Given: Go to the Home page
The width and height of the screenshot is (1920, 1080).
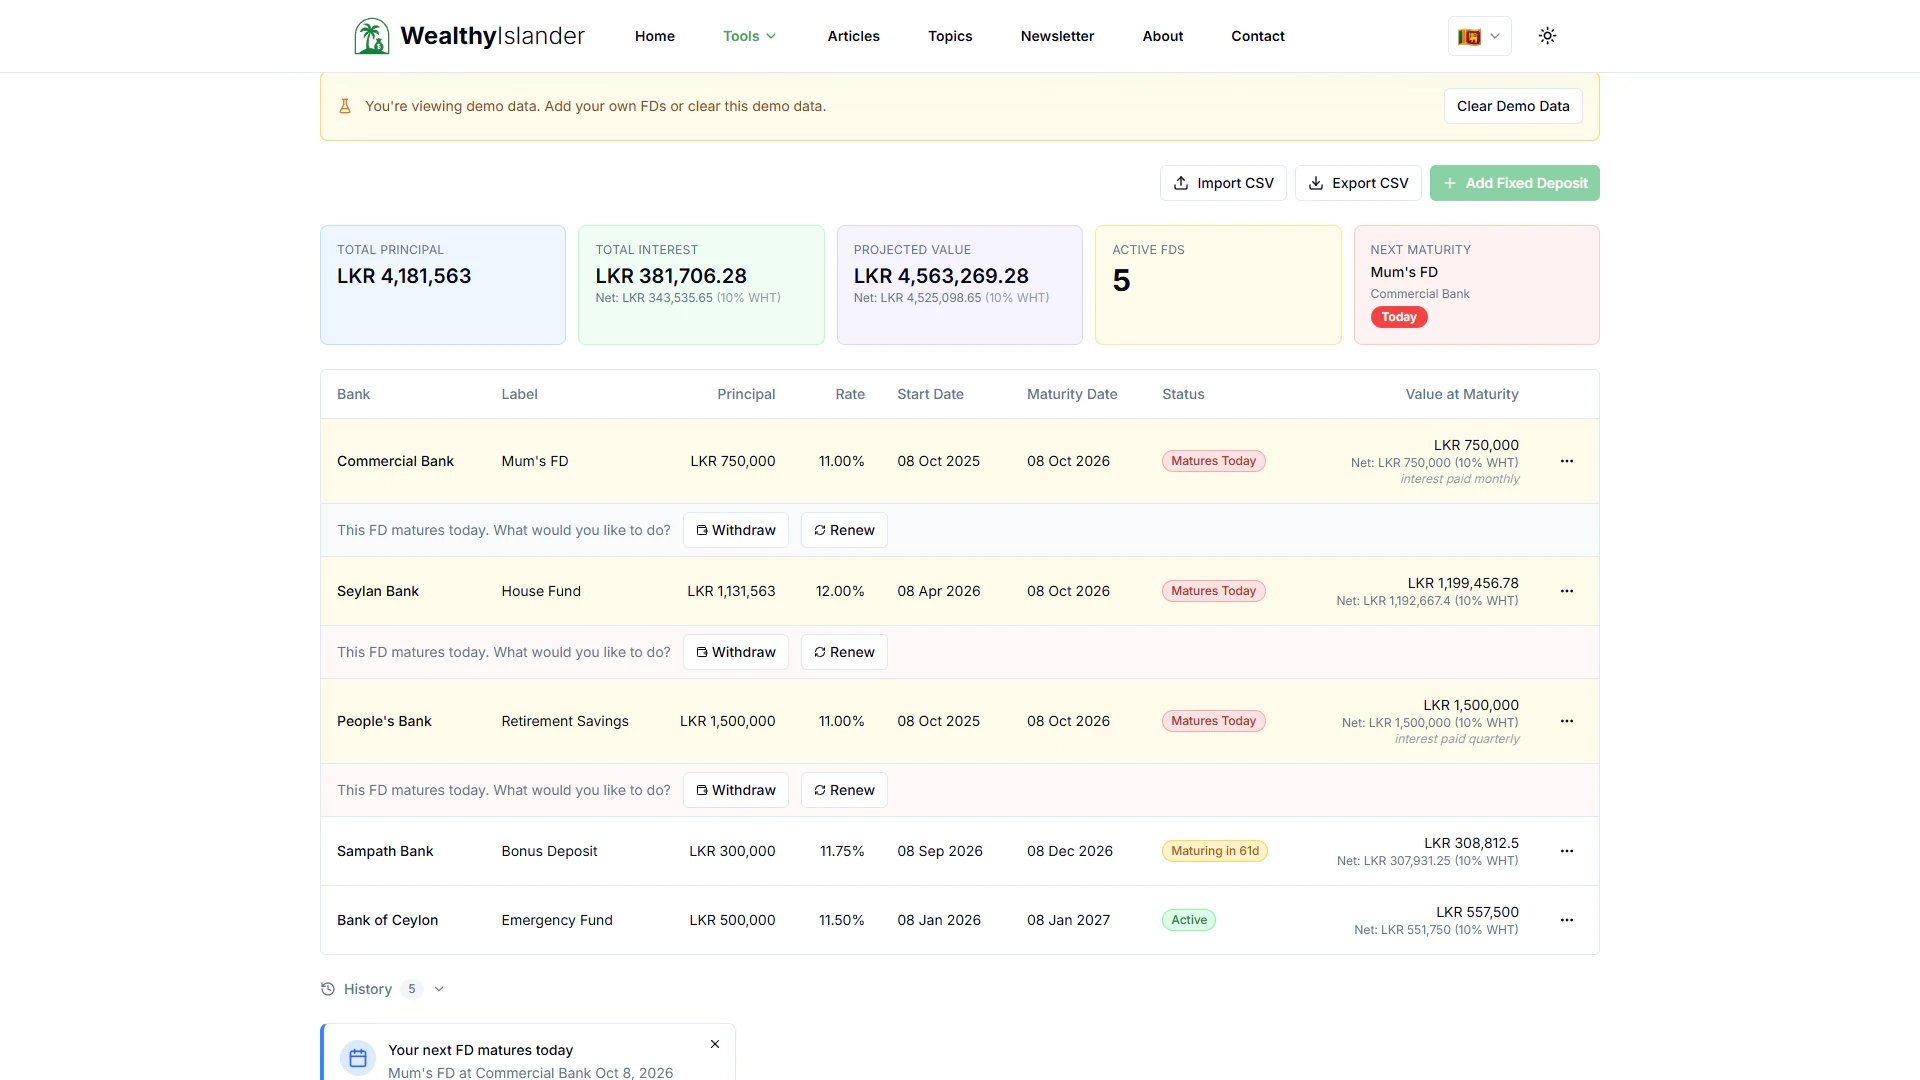Looking at the screenshot, I should [655, 36].
